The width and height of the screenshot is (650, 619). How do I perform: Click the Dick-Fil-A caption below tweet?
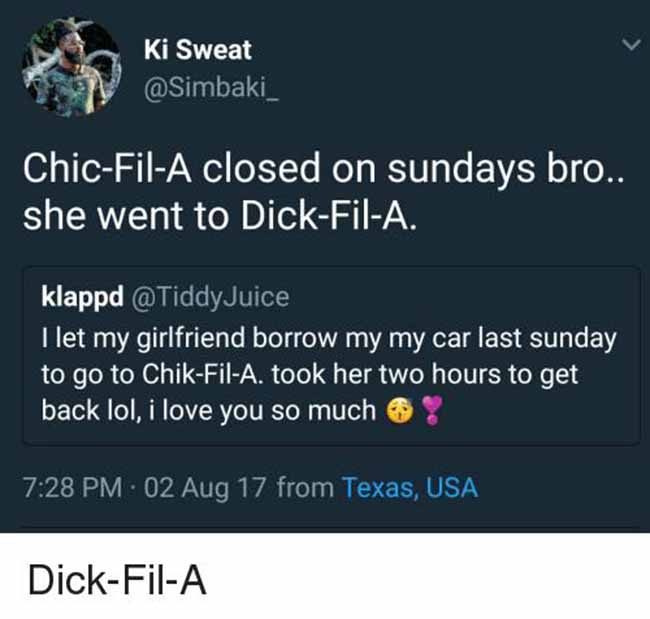[x=117, y=580]
